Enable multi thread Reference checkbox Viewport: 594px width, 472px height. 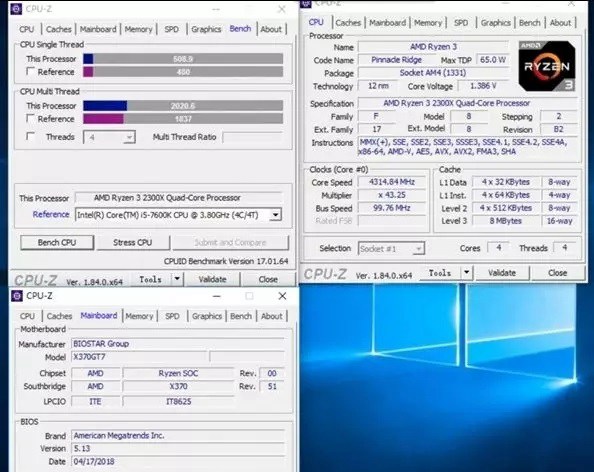click(30, 118)
